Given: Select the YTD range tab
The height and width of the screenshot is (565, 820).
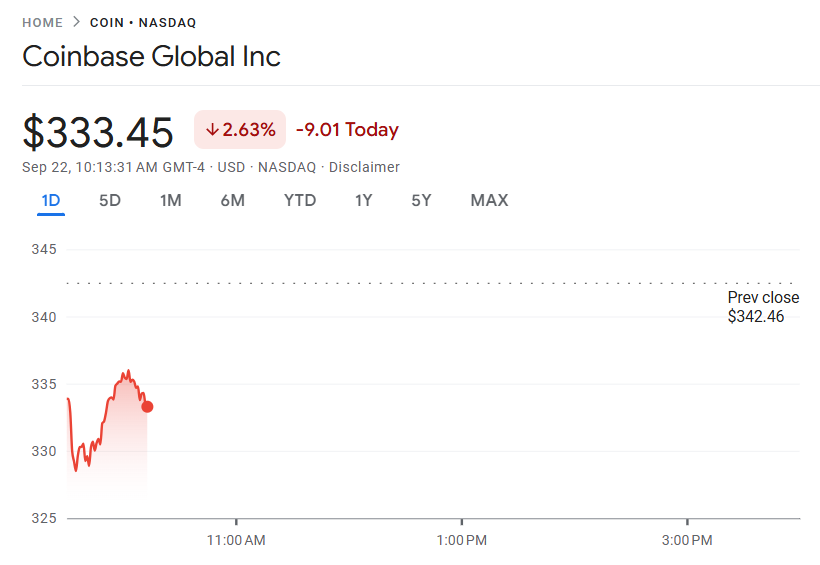Looking at the screenshot, I should point(300,201).
